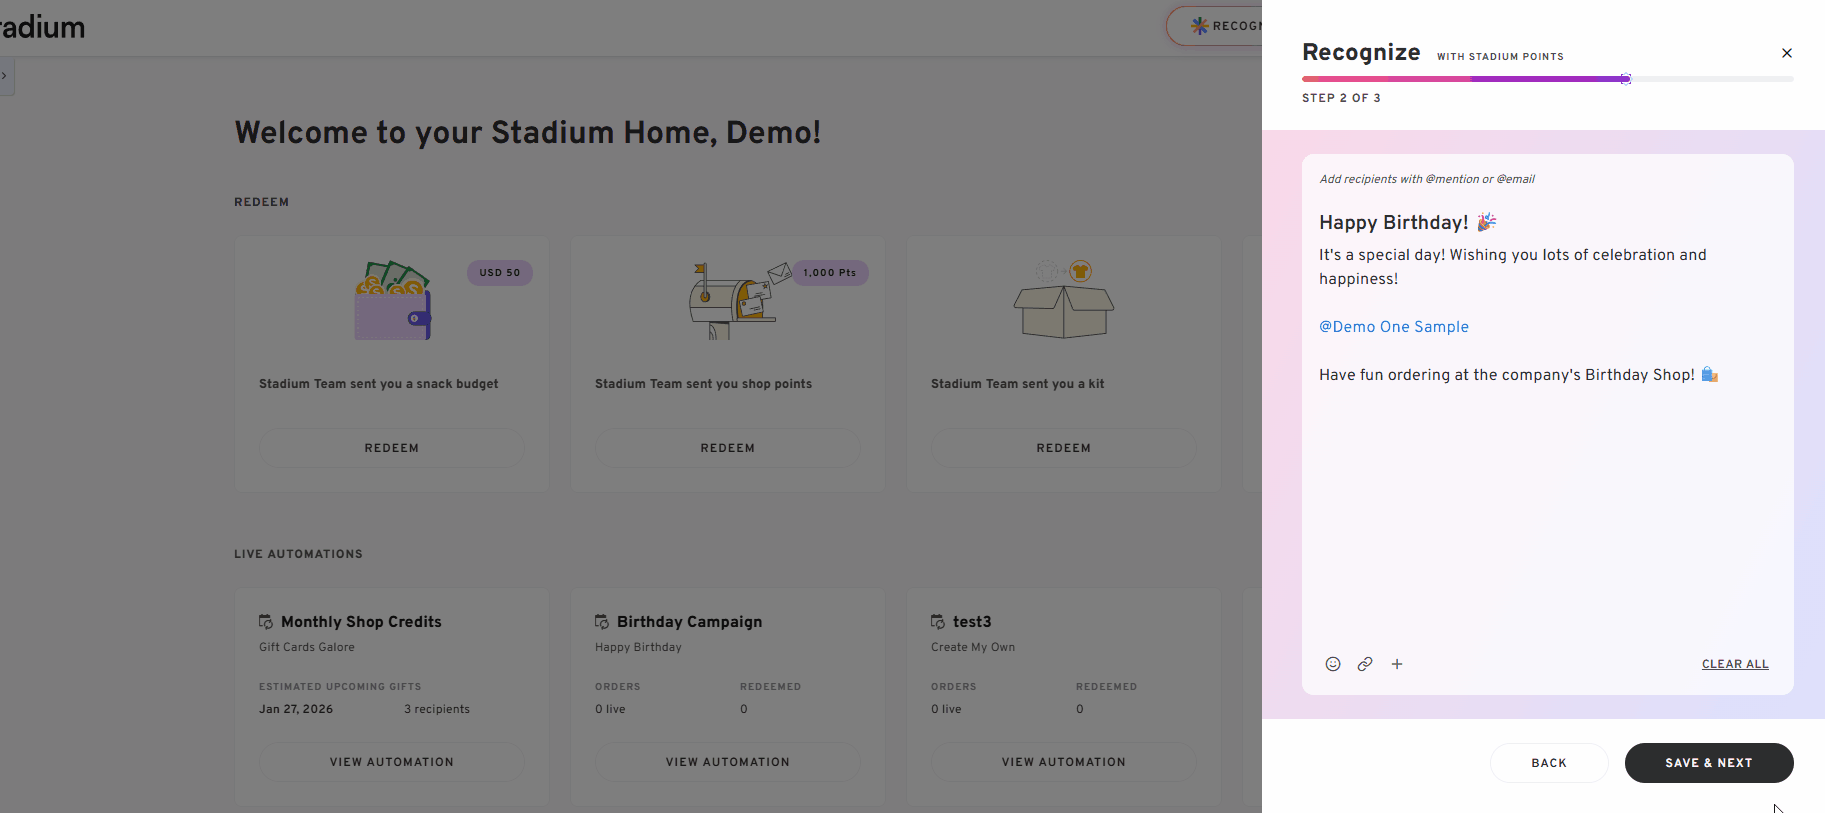Screen dimensions: 1825x813
Task: View the Birthday Campaign automation
Action: 728,762
